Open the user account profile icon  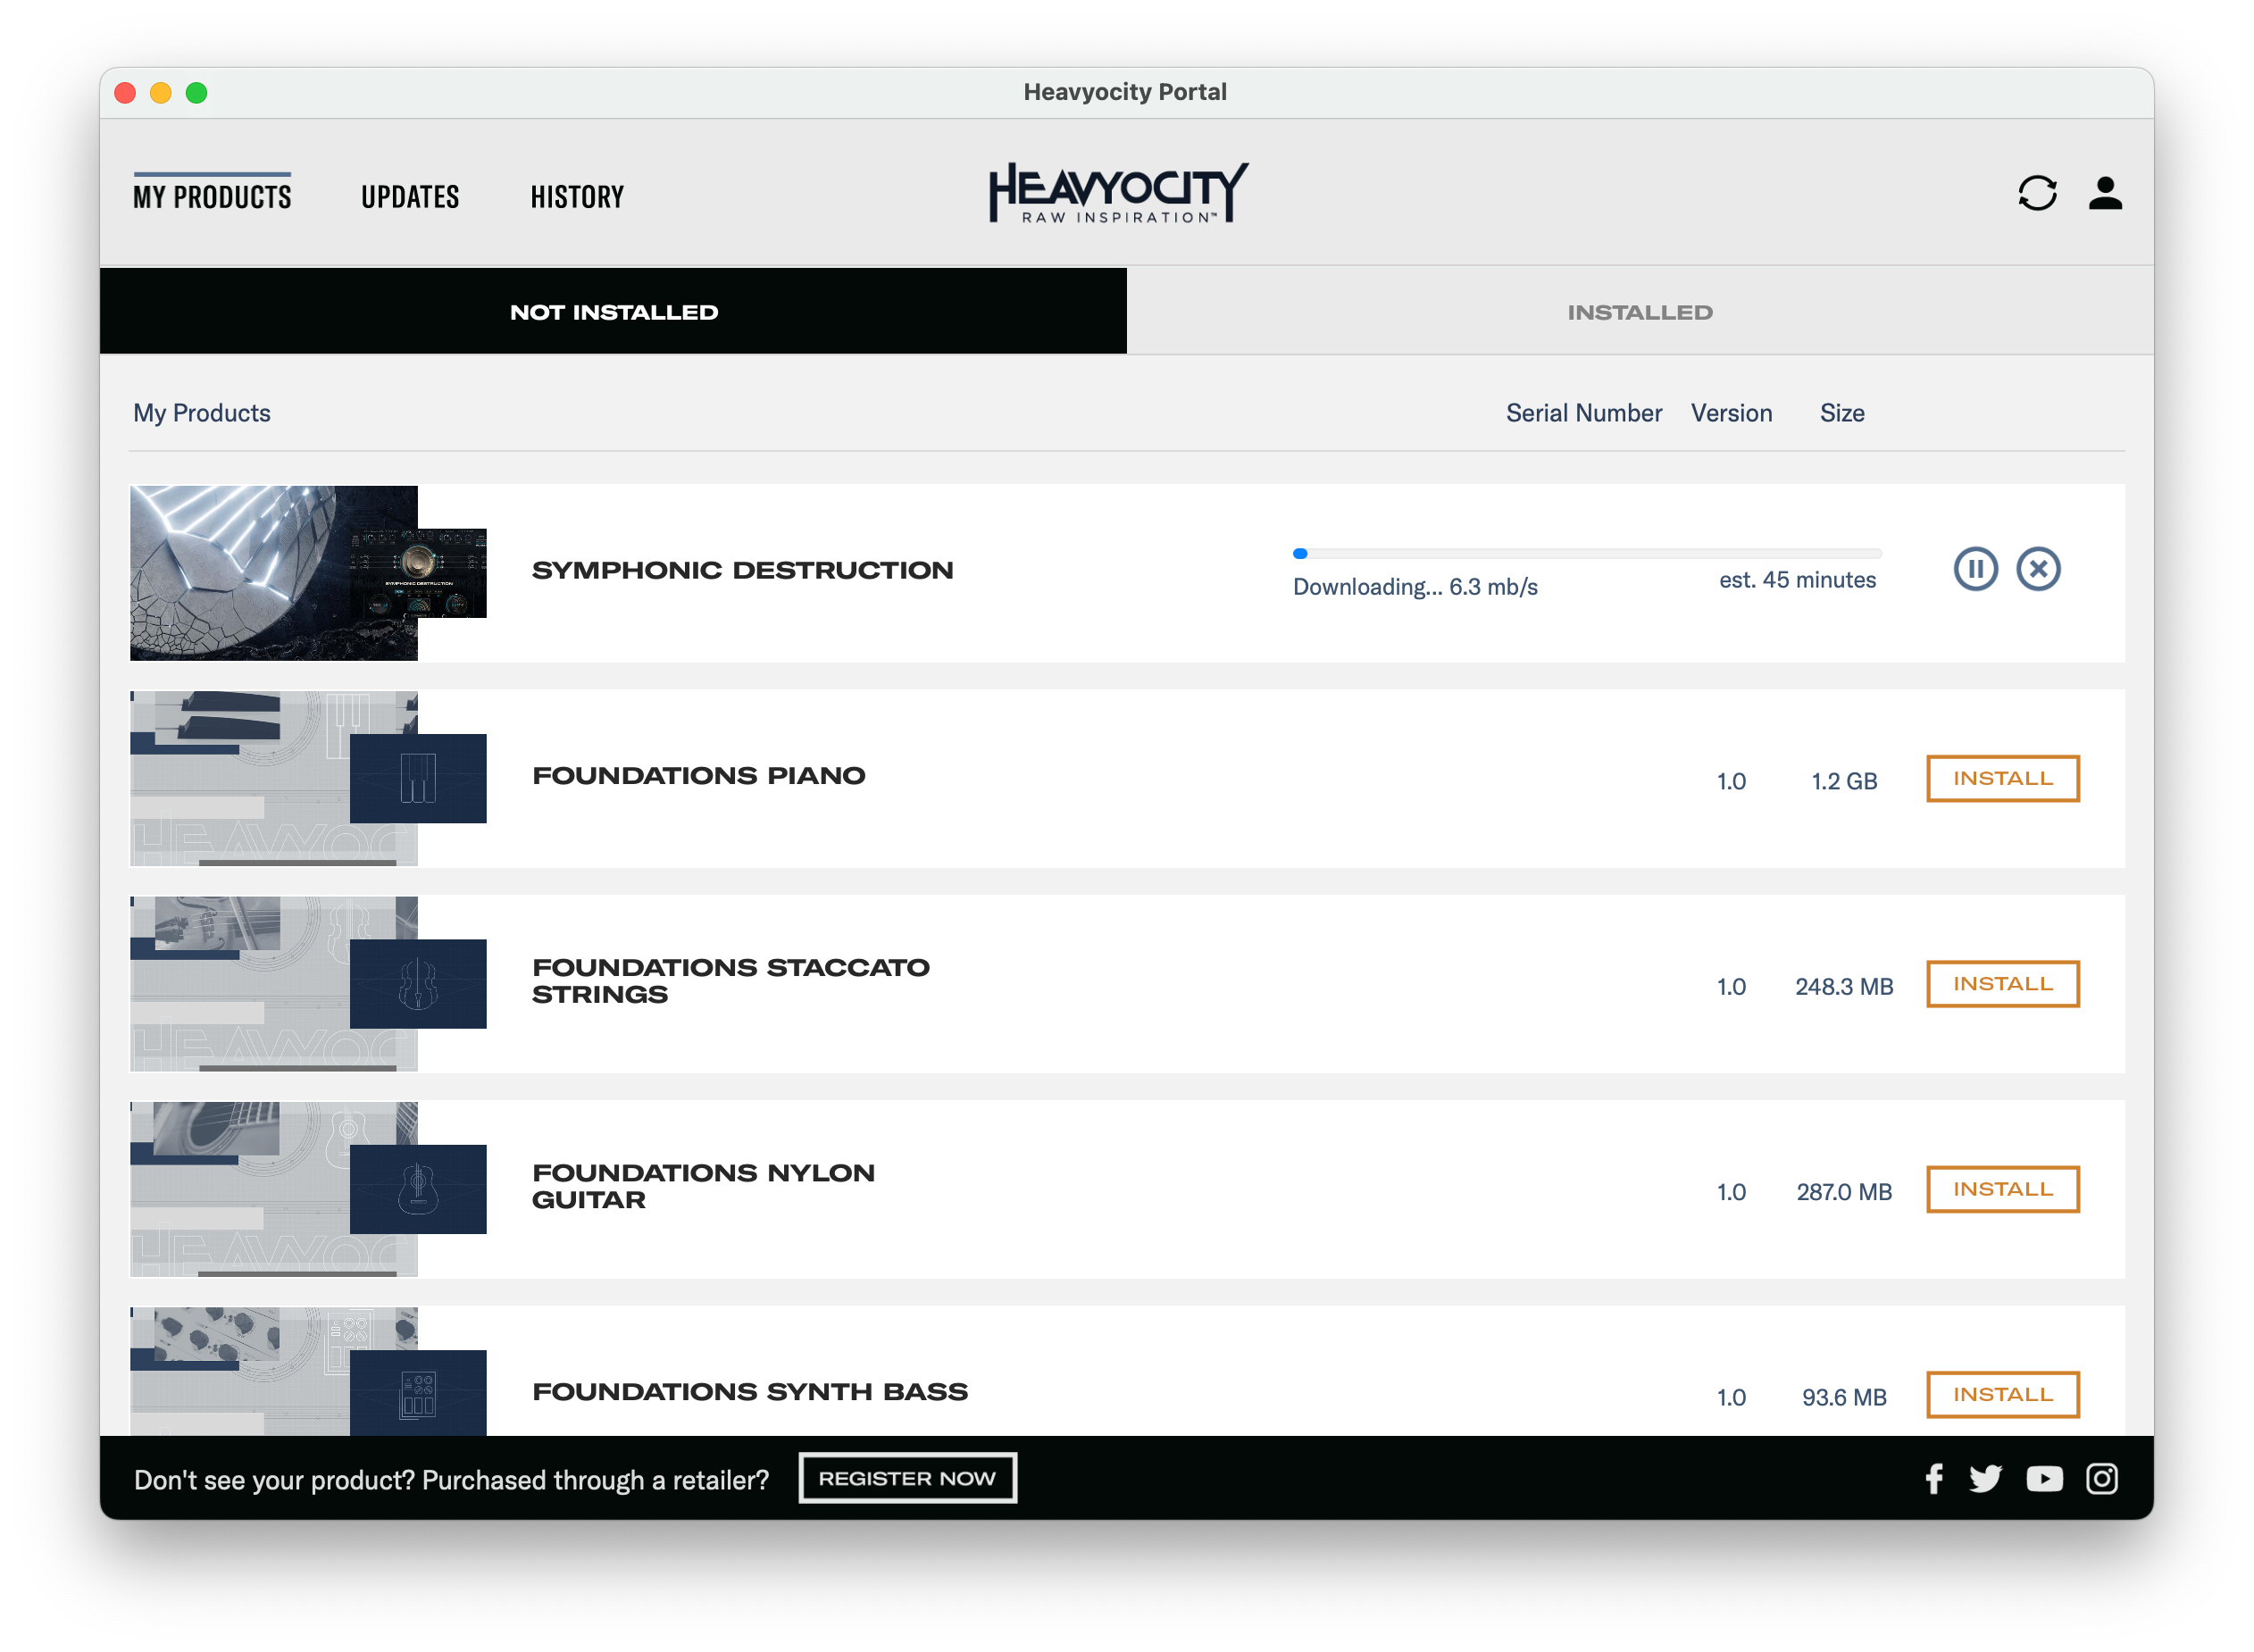[x=2105, y=194]
